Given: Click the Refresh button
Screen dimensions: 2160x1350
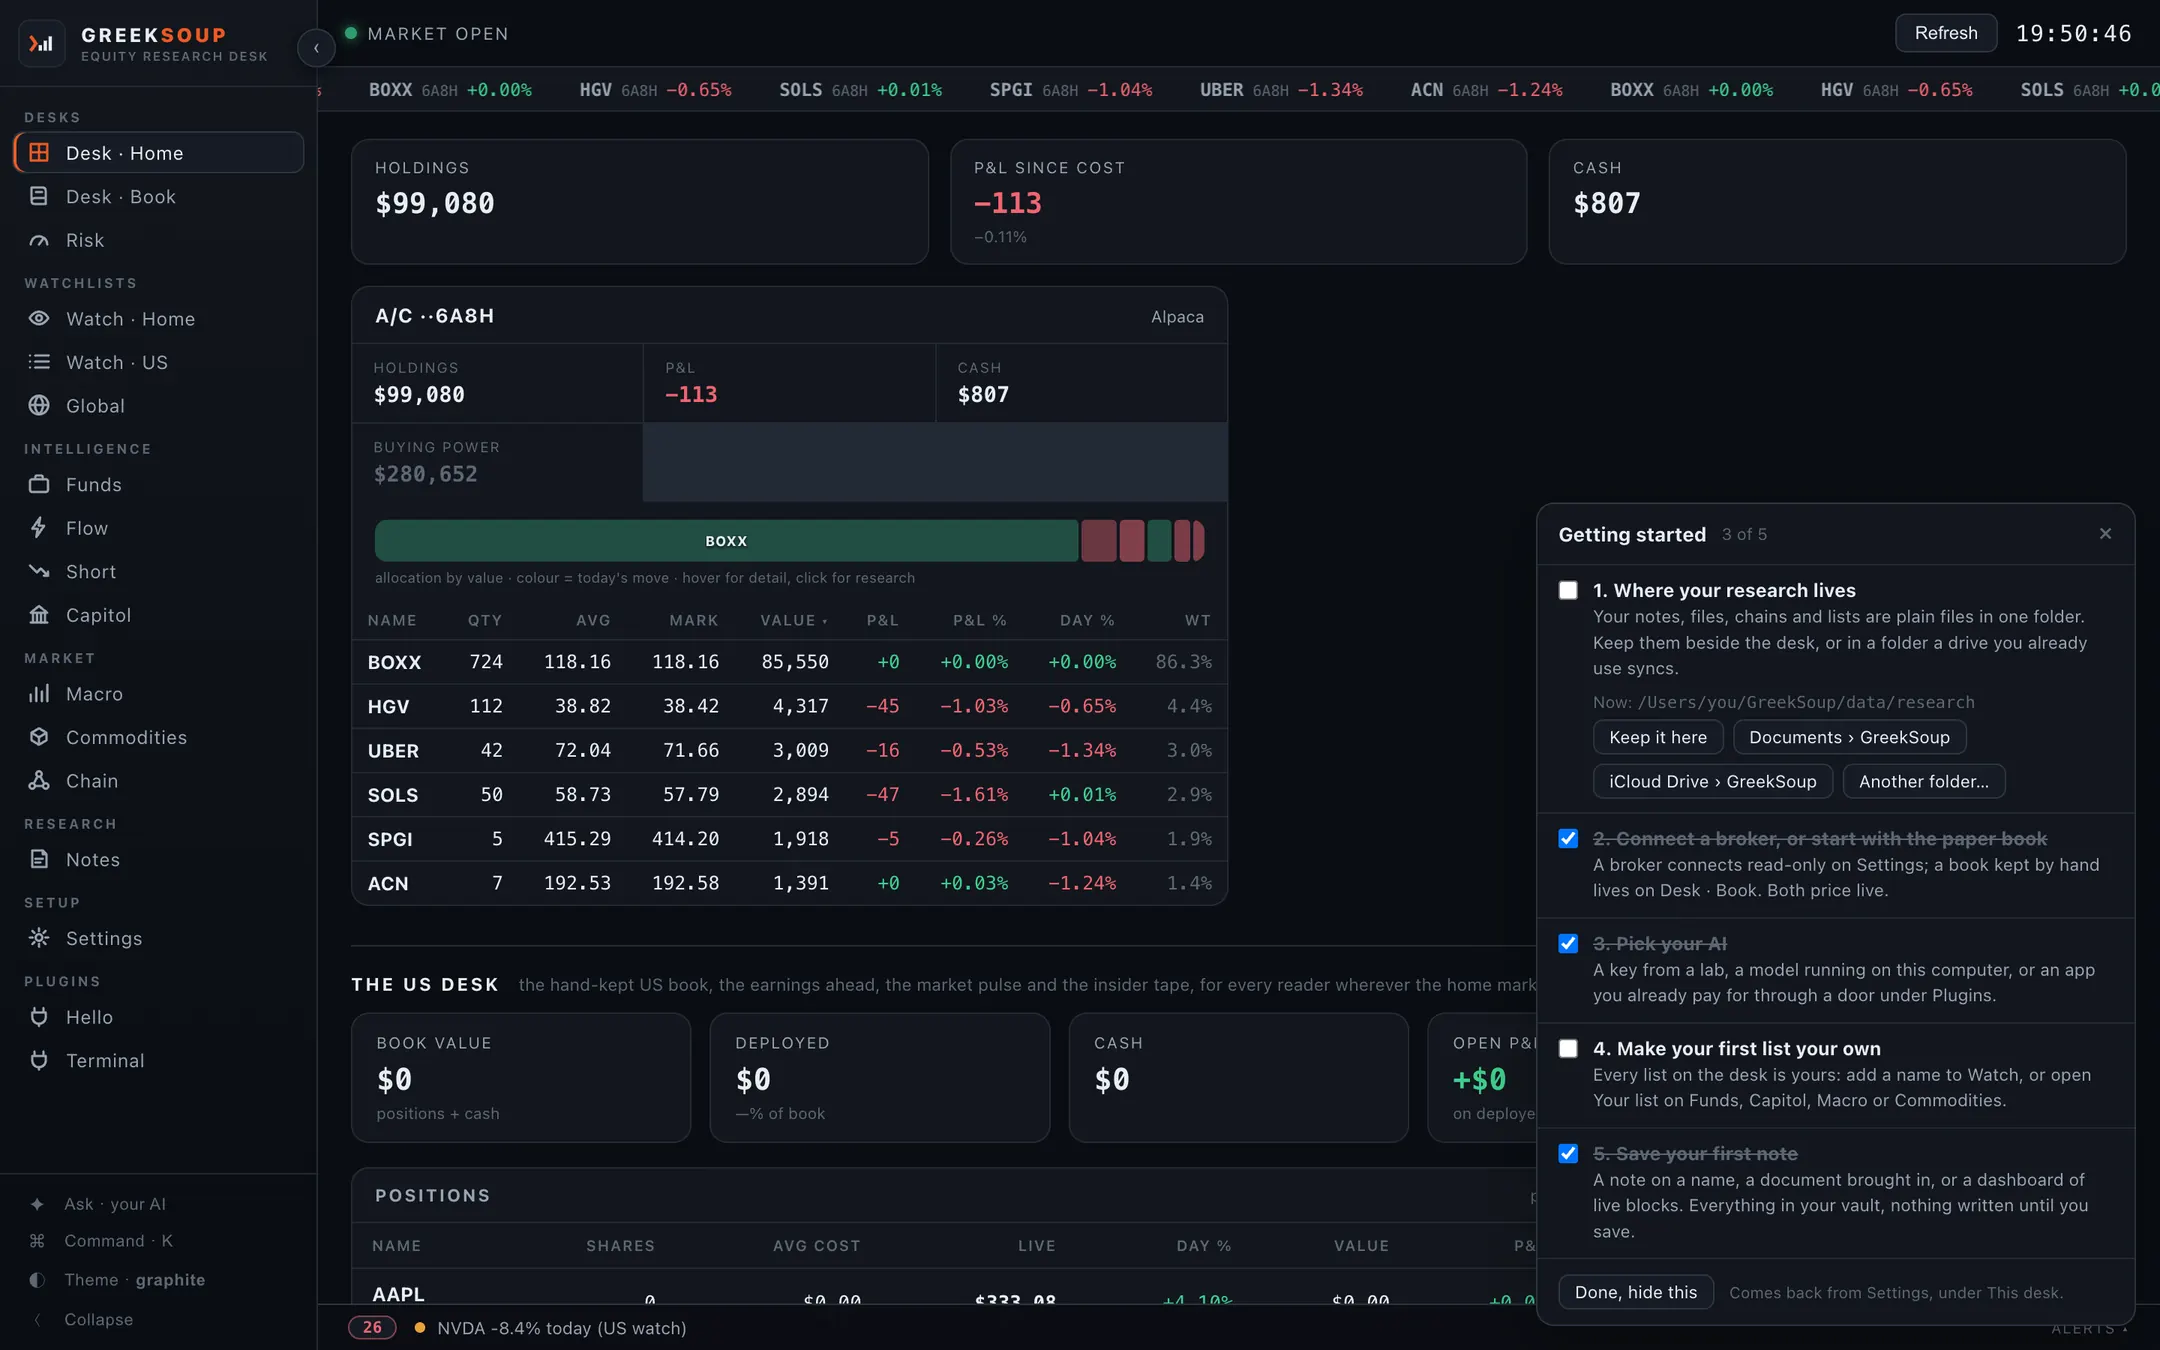Looking at the screenshot, I should tap(1946, 33).
